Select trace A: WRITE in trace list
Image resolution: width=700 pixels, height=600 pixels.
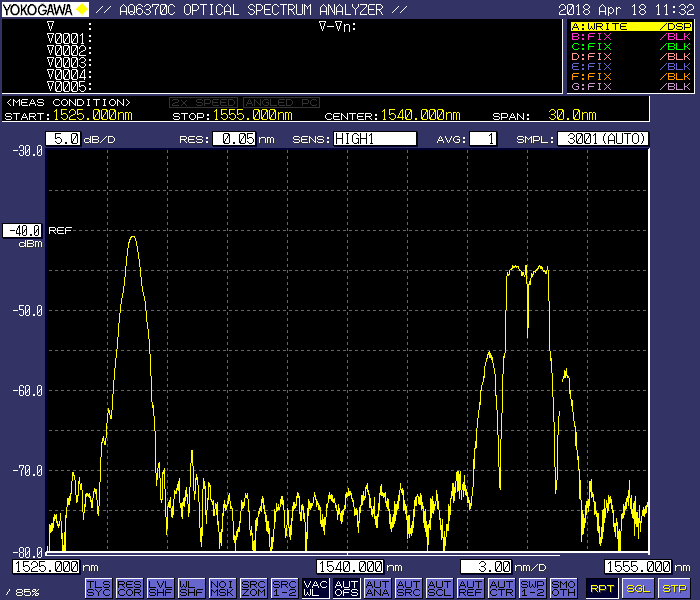pyautogui.click(x=630, y=25)
